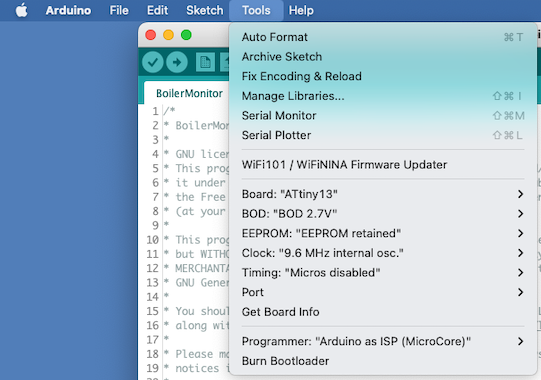Select Fix Encoding & Reload

[383, 76]
